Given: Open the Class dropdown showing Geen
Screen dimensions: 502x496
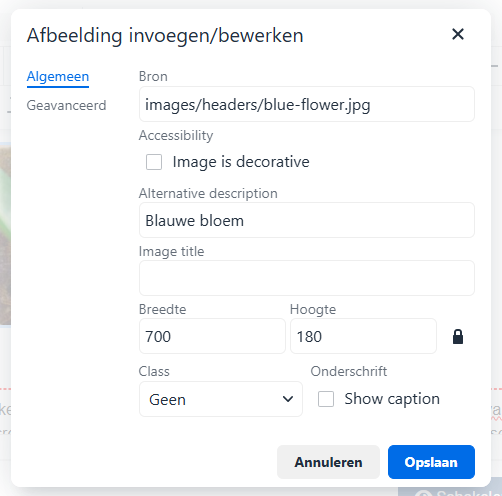Looking at the screenshot, I should pos(221,399).
